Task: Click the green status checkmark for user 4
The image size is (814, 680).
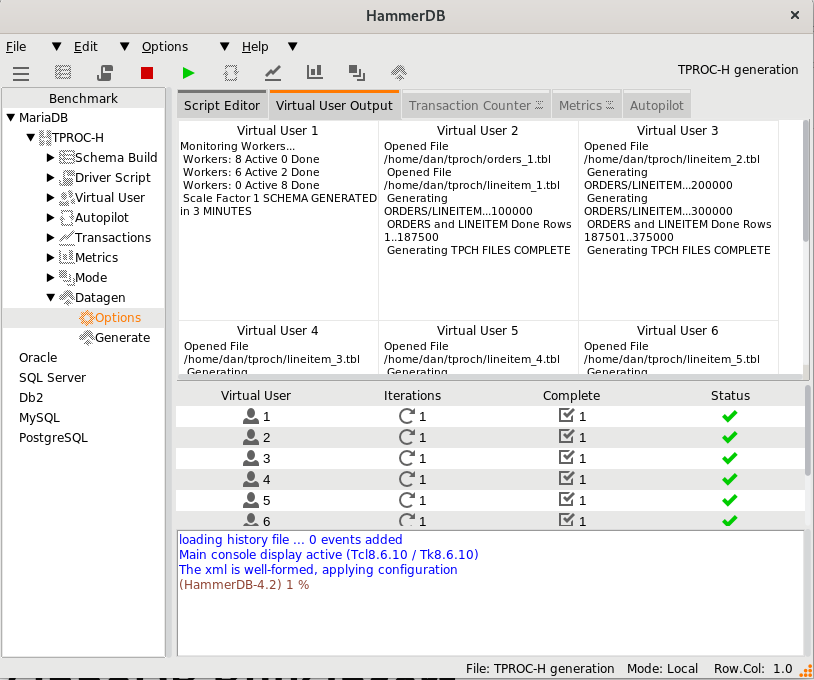Action: click(730, 479)
